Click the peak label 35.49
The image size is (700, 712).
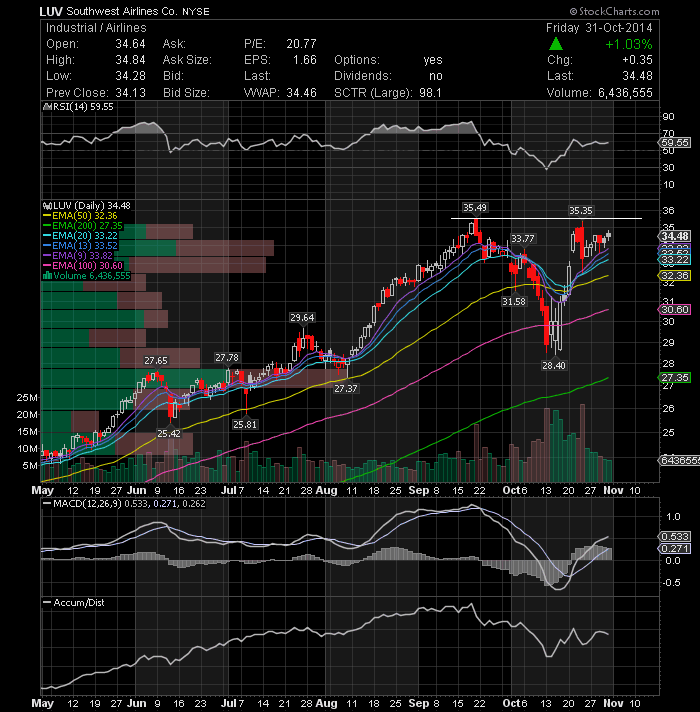[475, 208]
